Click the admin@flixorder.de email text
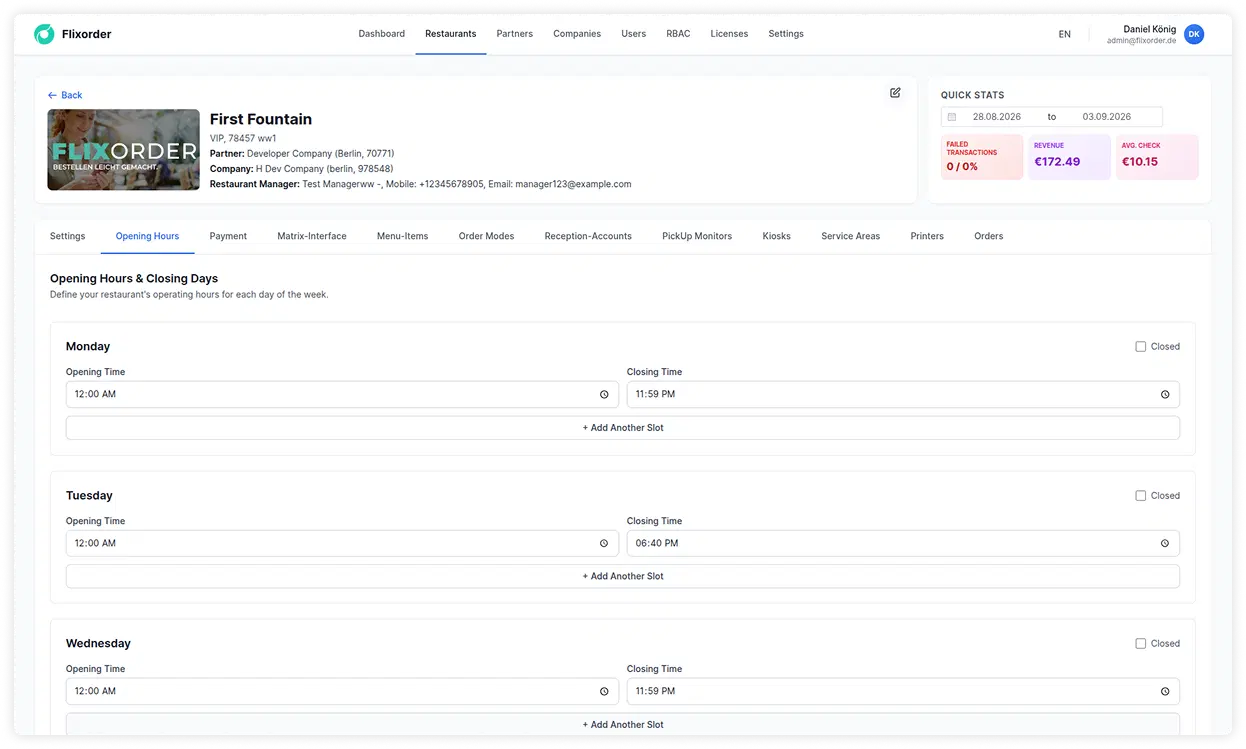The width and height of the screenshot is (1246, 749). pos(1142,41)
